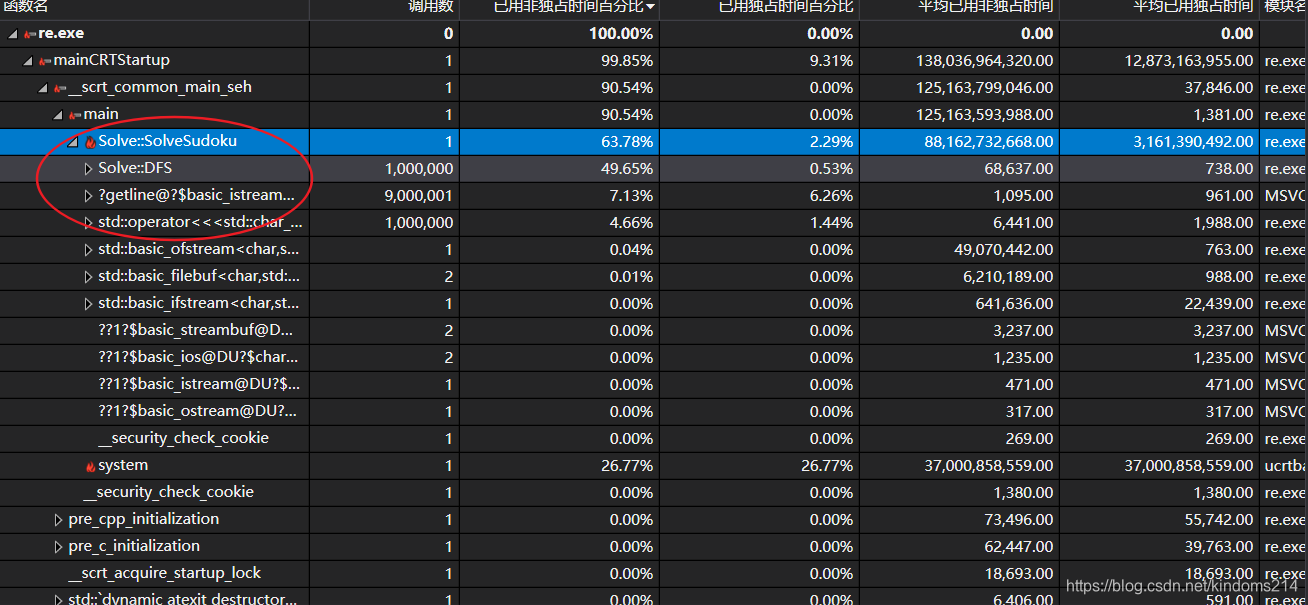Screen dimensions: 1308x605
Task: Click the 22,439.00 exclusive time cell
Action: pyautogui.click(x=1160, y=304)
